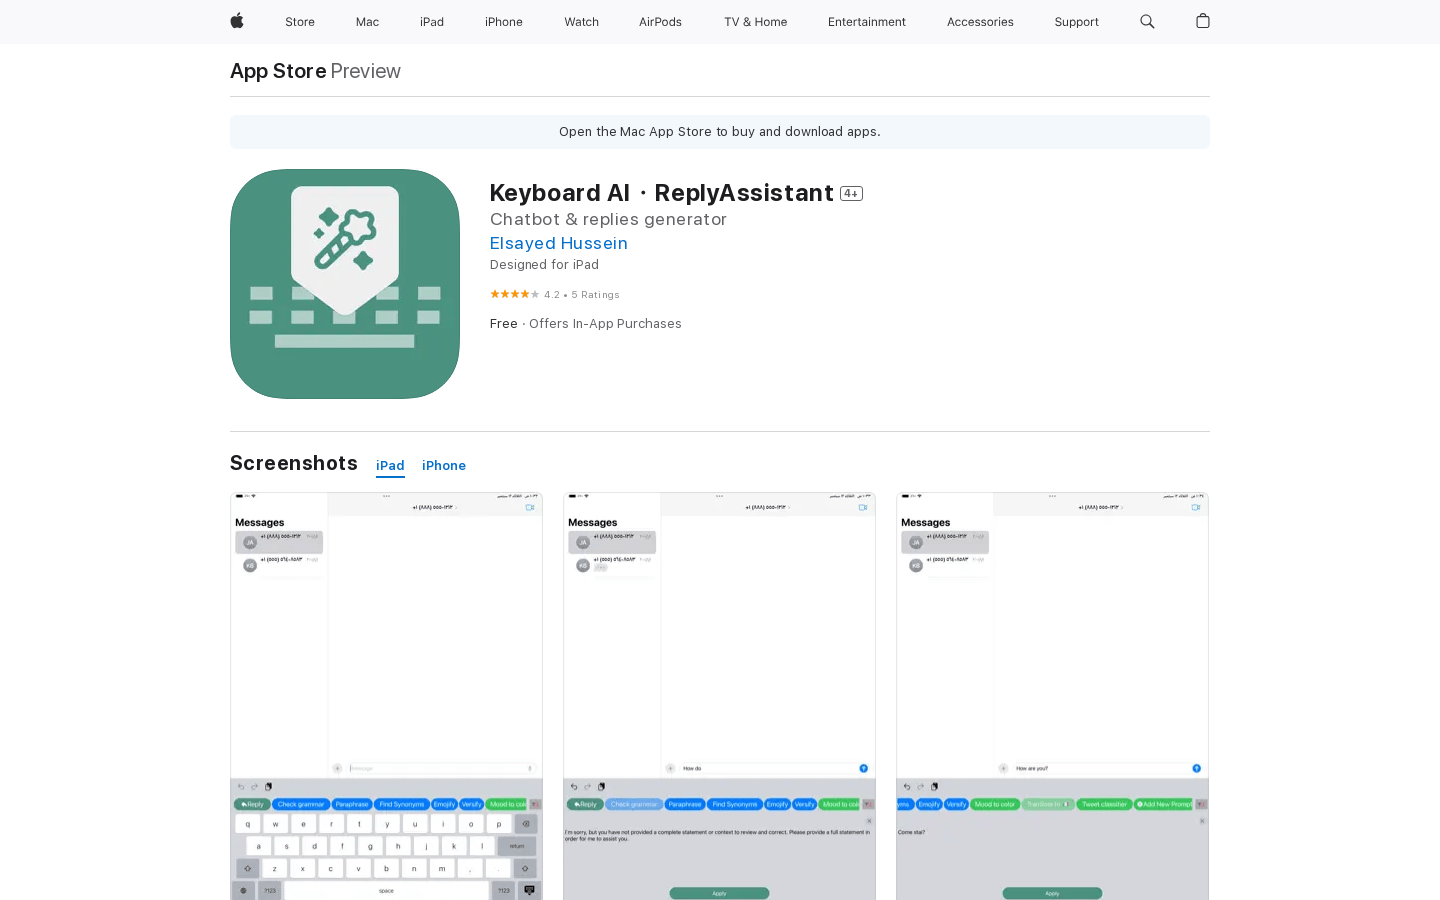The width and height of the screenshot is (1440, 900).
Task: Choose the Tweet classifier prompt
Action: (x=1104, y=803)
